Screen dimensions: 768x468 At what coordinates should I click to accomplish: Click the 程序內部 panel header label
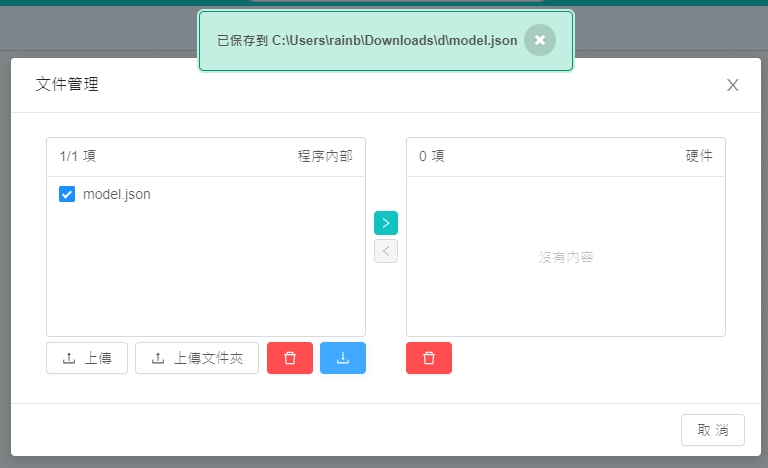coord(325,157)
